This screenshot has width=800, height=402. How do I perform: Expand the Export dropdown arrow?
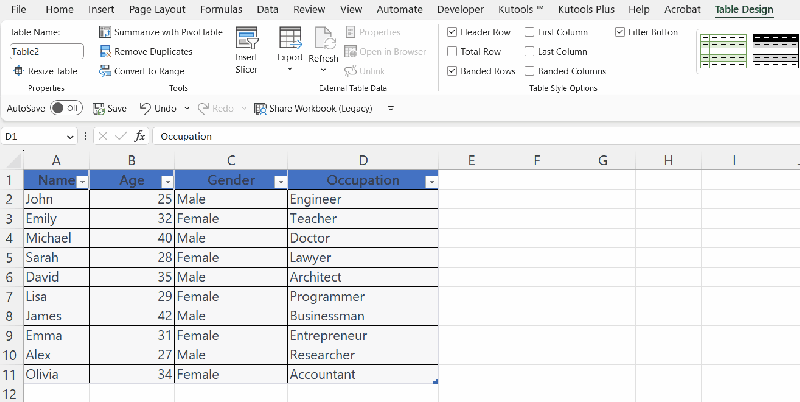coord(290,69)
